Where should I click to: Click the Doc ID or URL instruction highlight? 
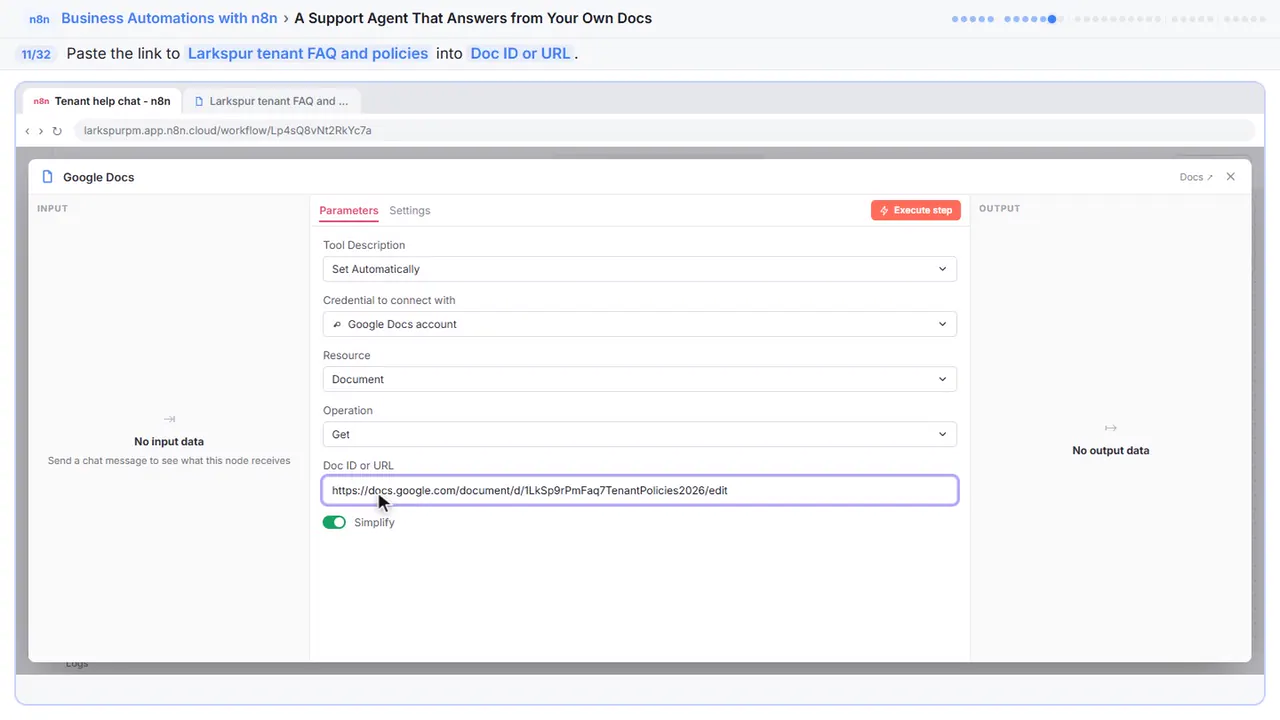[x=521, y=54]
